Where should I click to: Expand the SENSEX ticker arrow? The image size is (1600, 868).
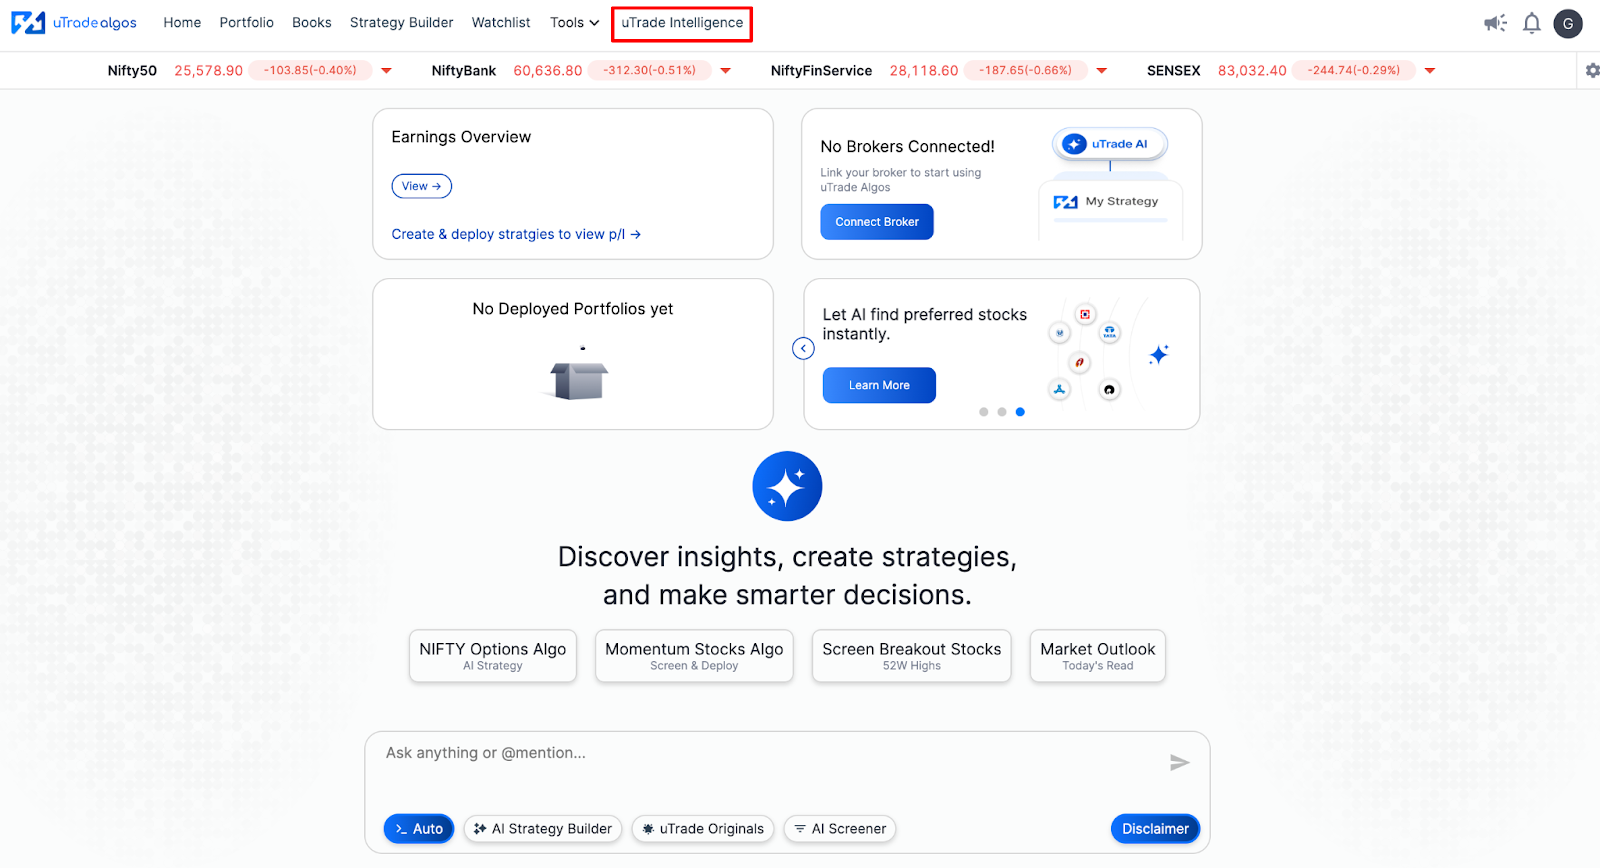(1430, 71)
